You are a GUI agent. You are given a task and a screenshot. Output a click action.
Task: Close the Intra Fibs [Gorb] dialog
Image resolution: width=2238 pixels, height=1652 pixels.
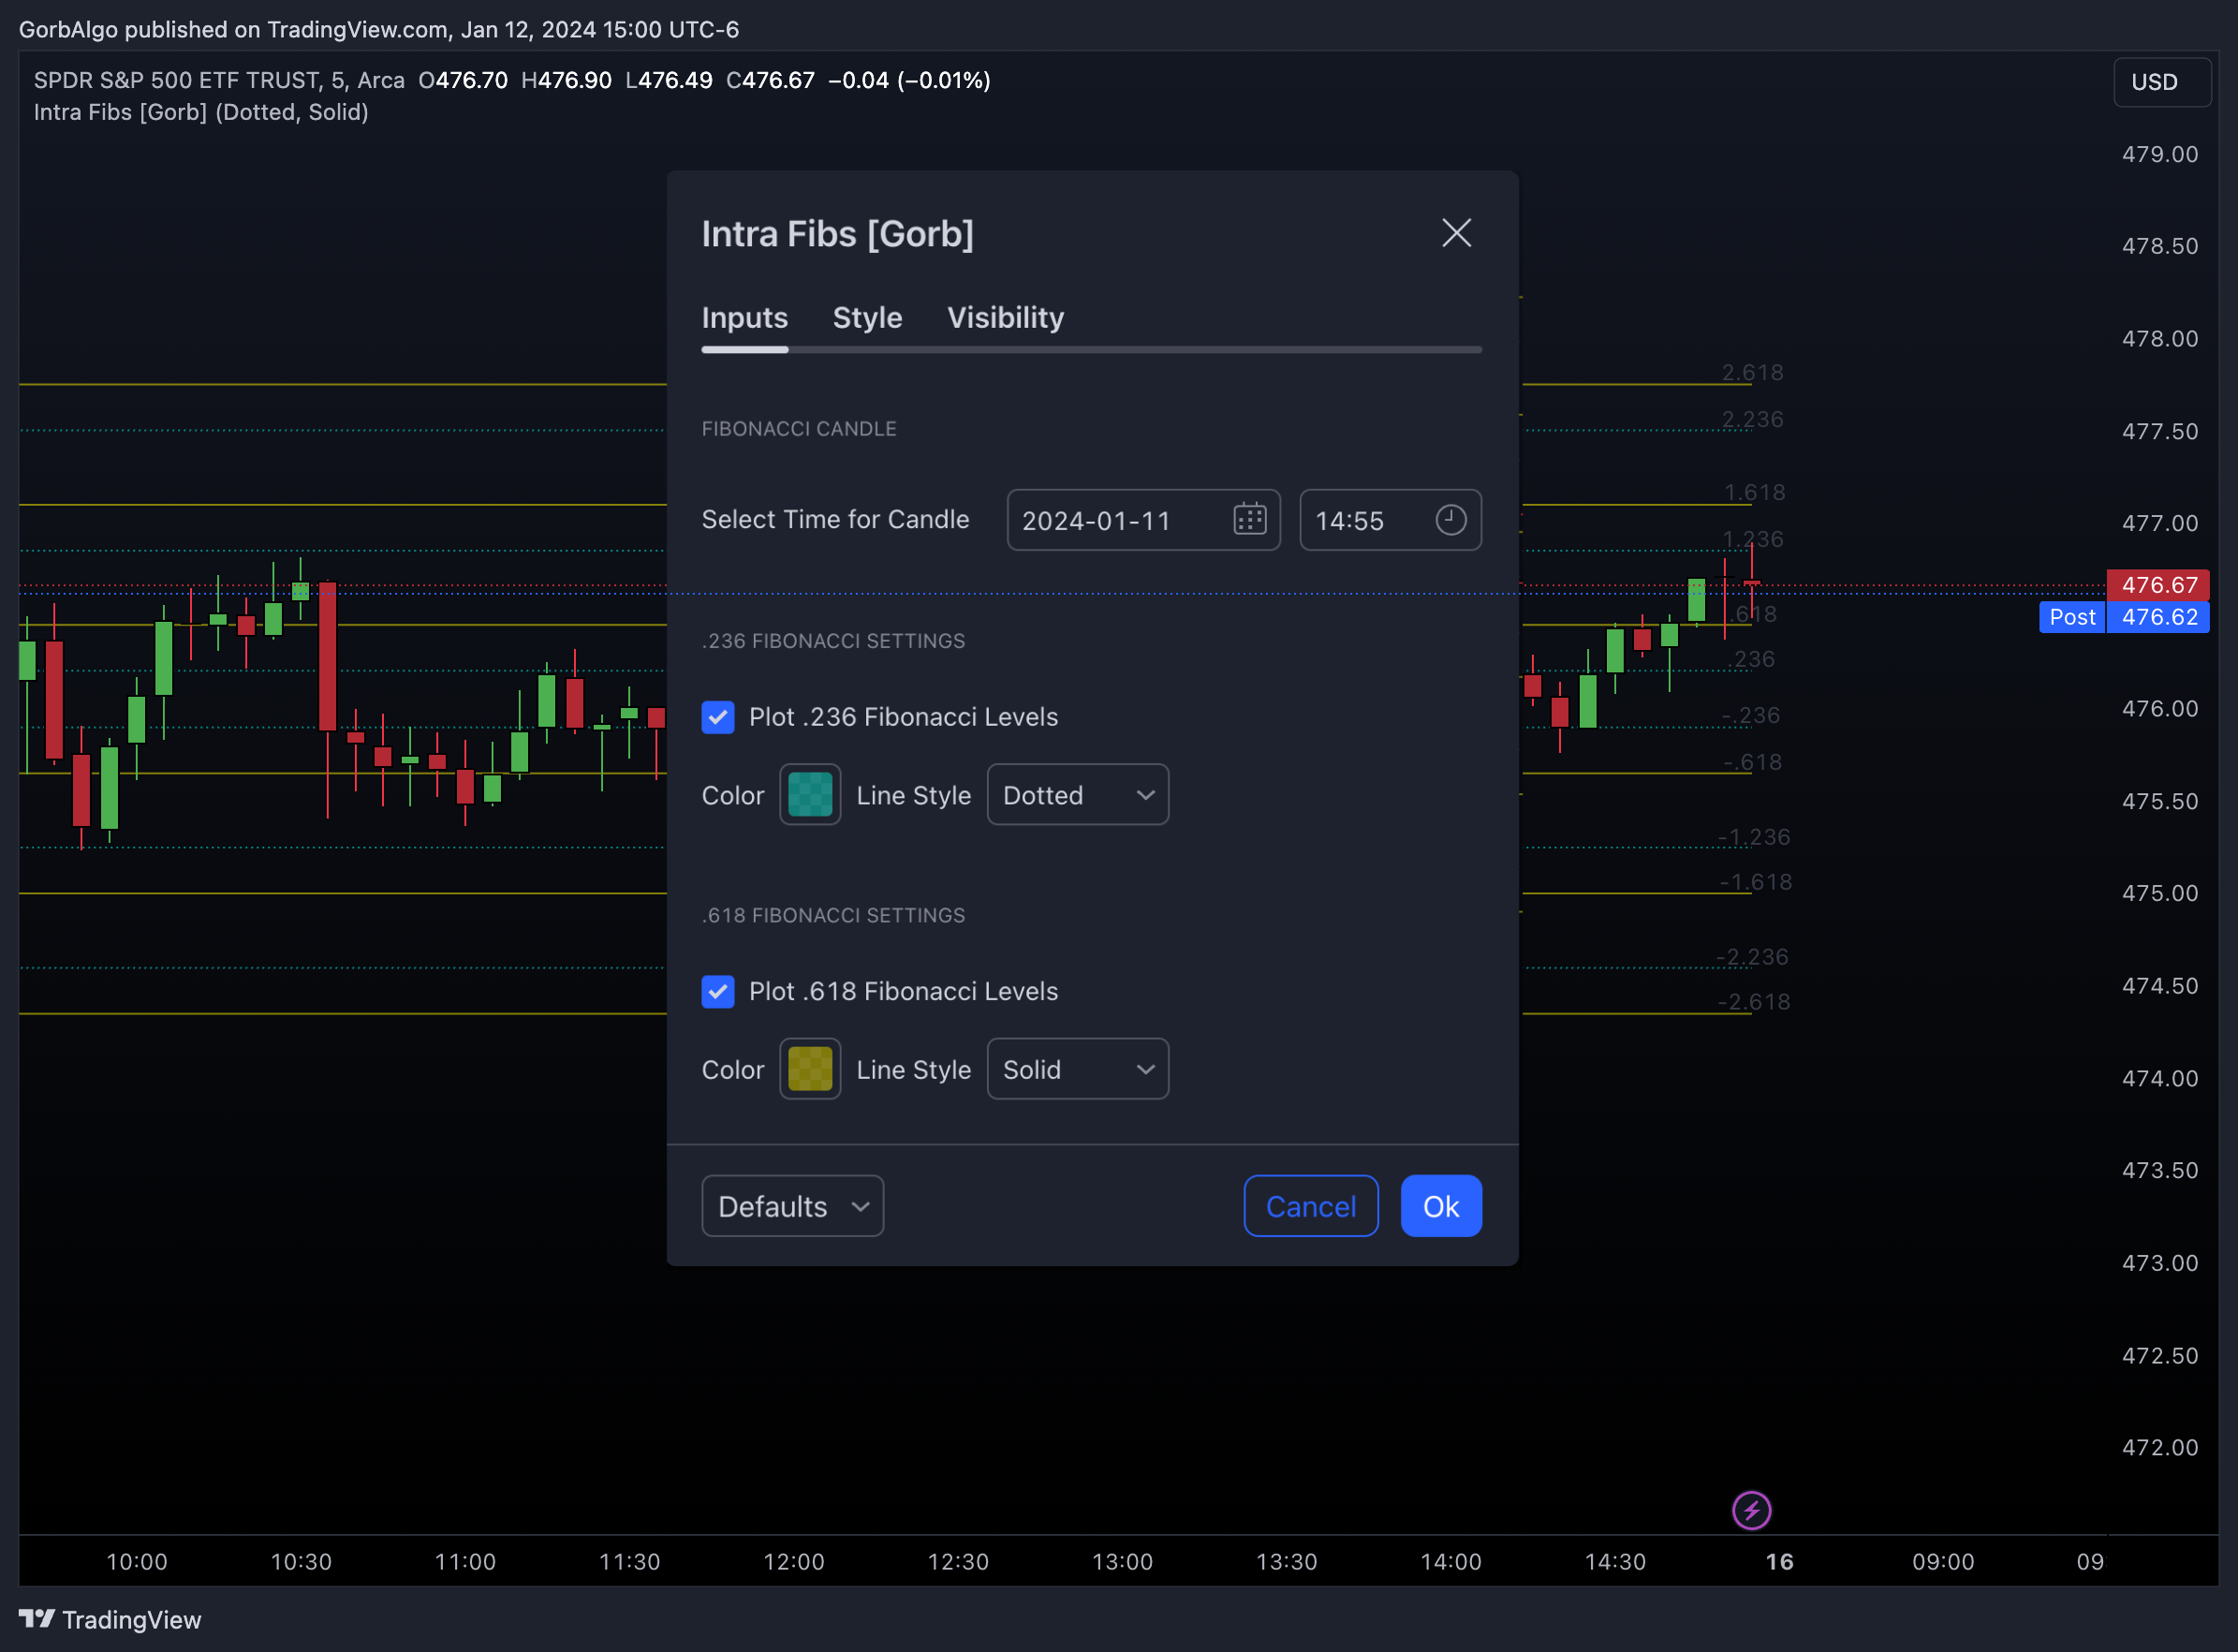click(1456, 233)
